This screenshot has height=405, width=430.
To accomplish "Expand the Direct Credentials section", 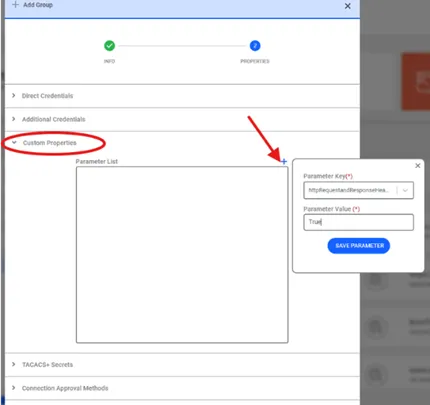I will pos(14,96).
